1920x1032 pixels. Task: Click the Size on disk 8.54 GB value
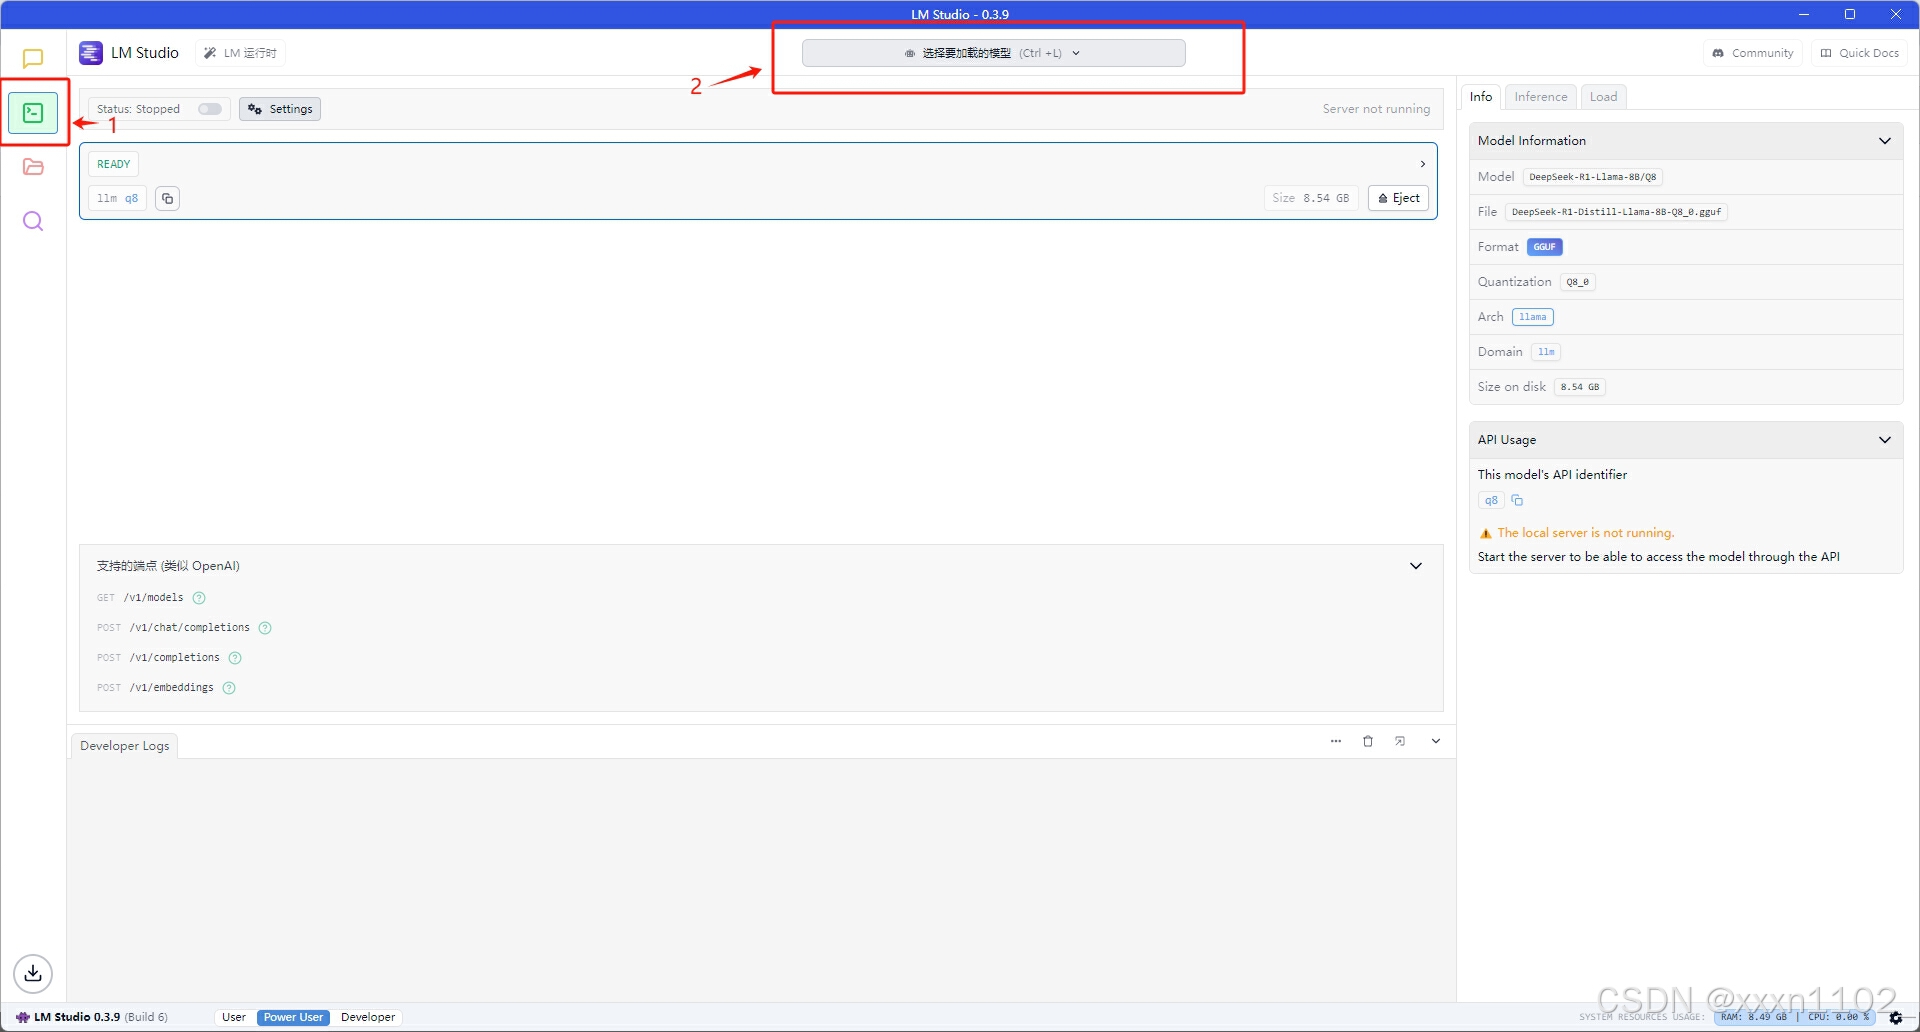[1580, 387]
